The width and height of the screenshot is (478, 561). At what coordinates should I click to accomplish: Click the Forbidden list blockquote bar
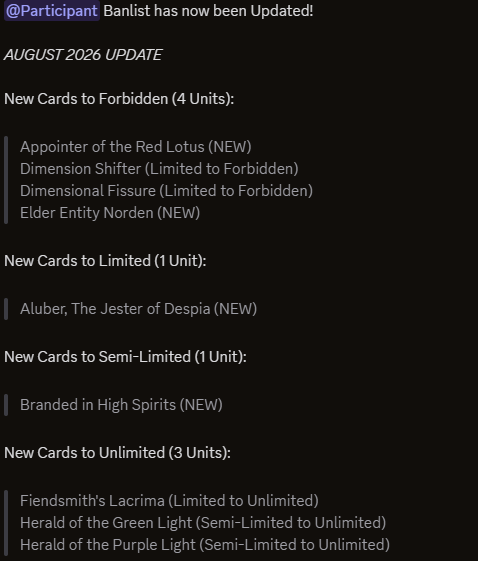click(6, 180)
